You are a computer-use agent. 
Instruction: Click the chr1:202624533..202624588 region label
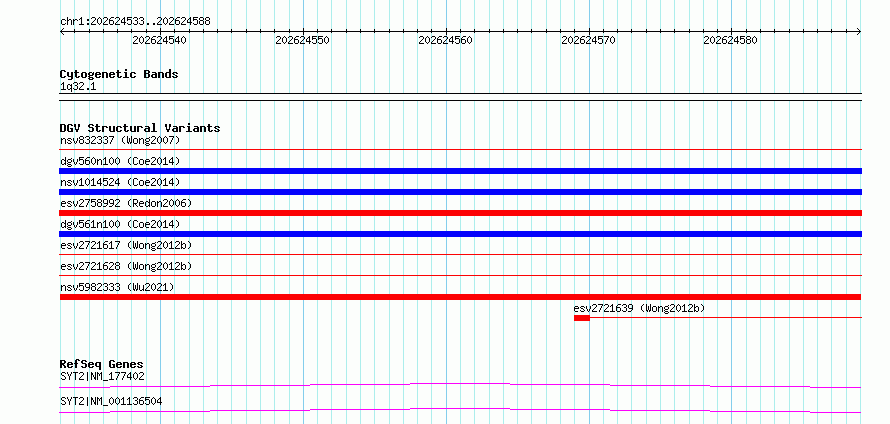point(135,22)
